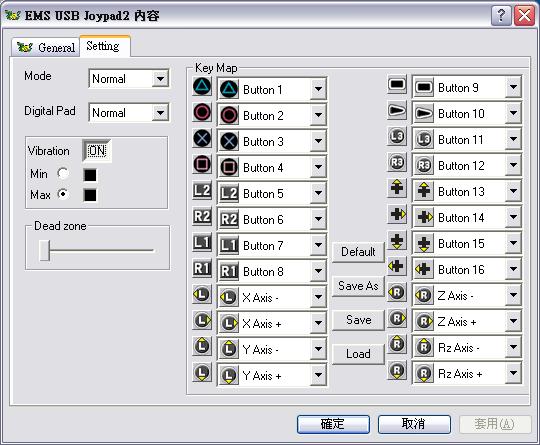The height and width of the screenshot is (445, 540).
Task: Click the cross button icon beside Button 3
Action: pos(202,138)
